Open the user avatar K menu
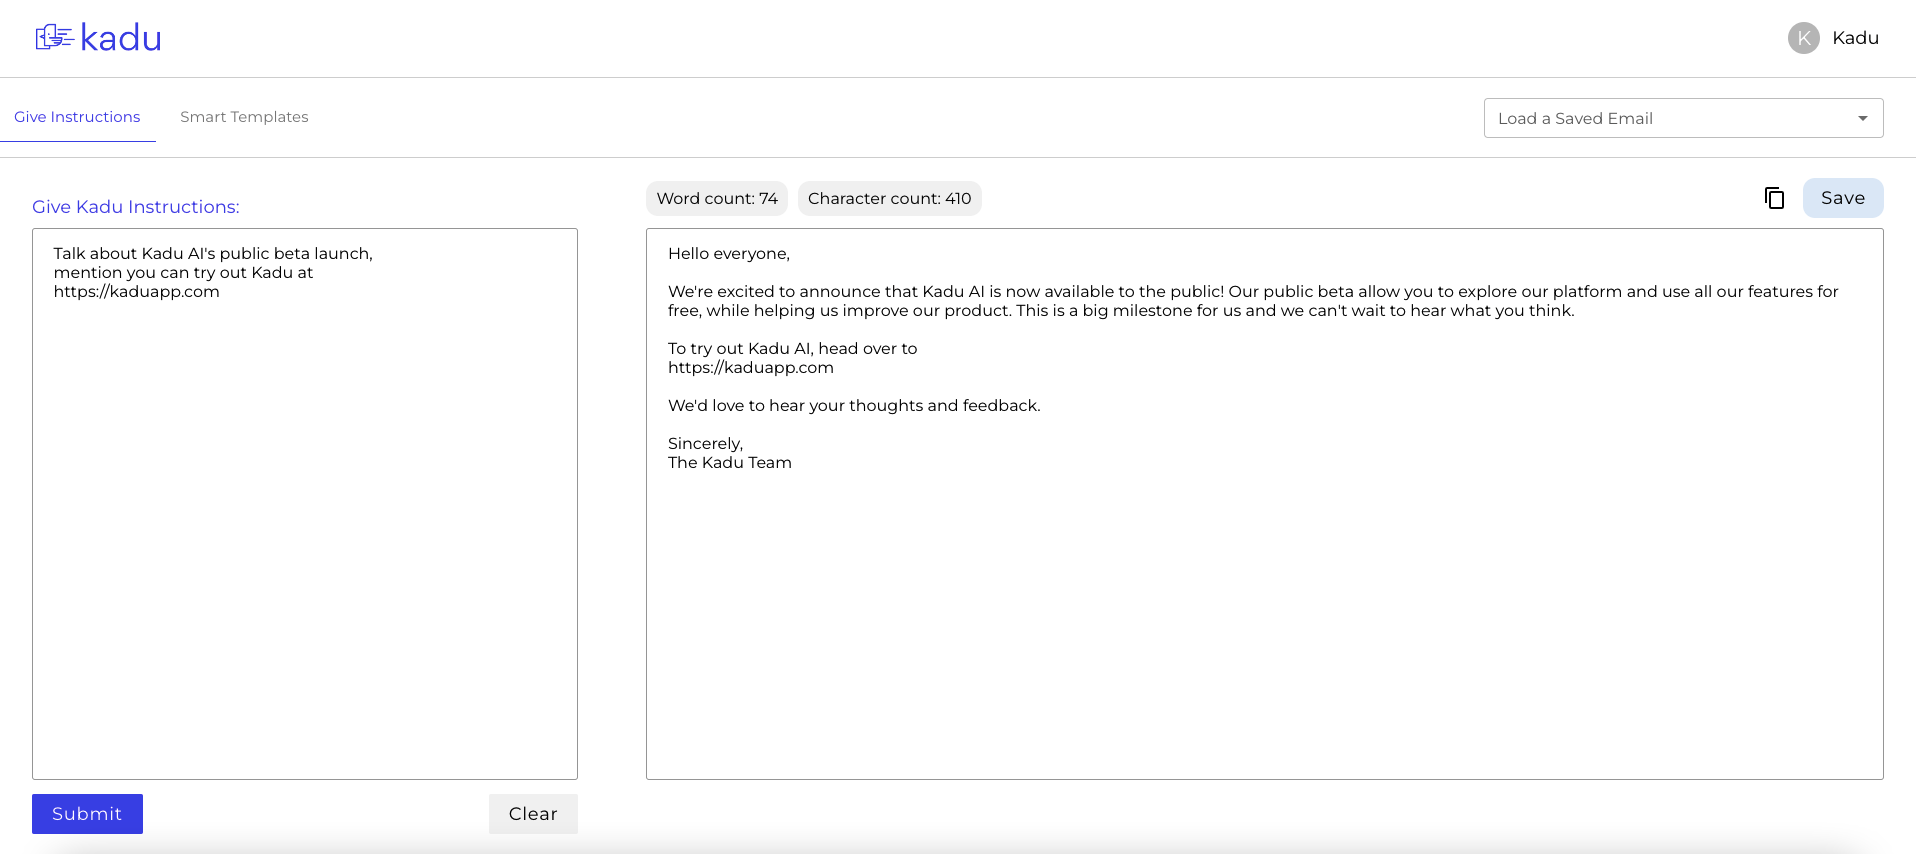 click(1803, 38)
